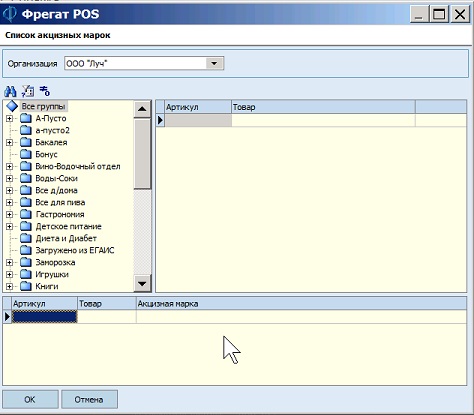Expand the Все для пива group

9,202
